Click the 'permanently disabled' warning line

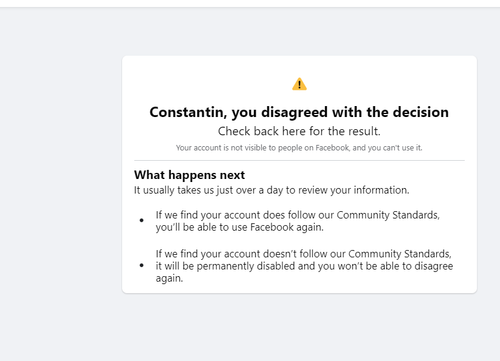click(304, 266)
